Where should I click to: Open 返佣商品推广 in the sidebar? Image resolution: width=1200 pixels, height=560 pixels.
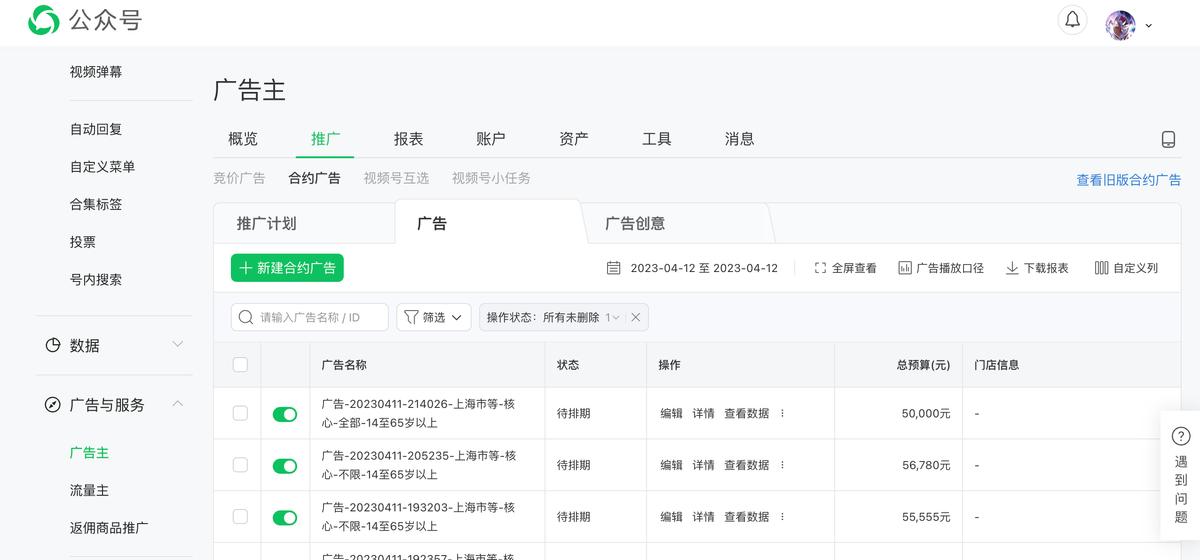click(x=110, y=528)
